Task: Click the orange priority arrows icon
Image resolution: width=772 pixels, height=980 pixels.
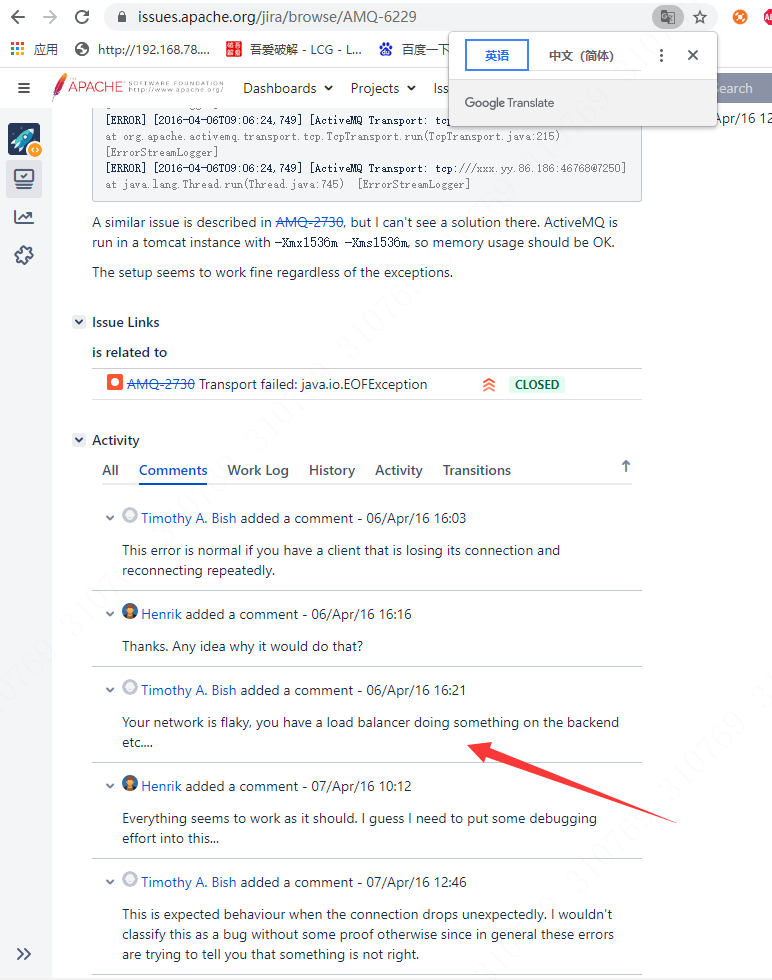Action: [x=489, y=384]
